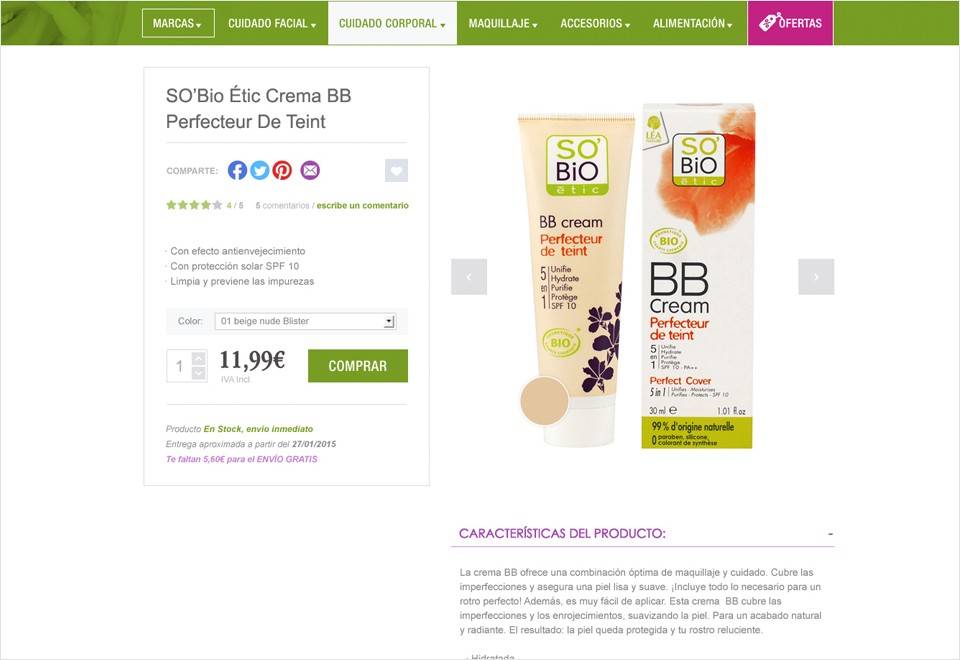Click escribe un comentario link

pyautogui.click(x=362, y=206)
